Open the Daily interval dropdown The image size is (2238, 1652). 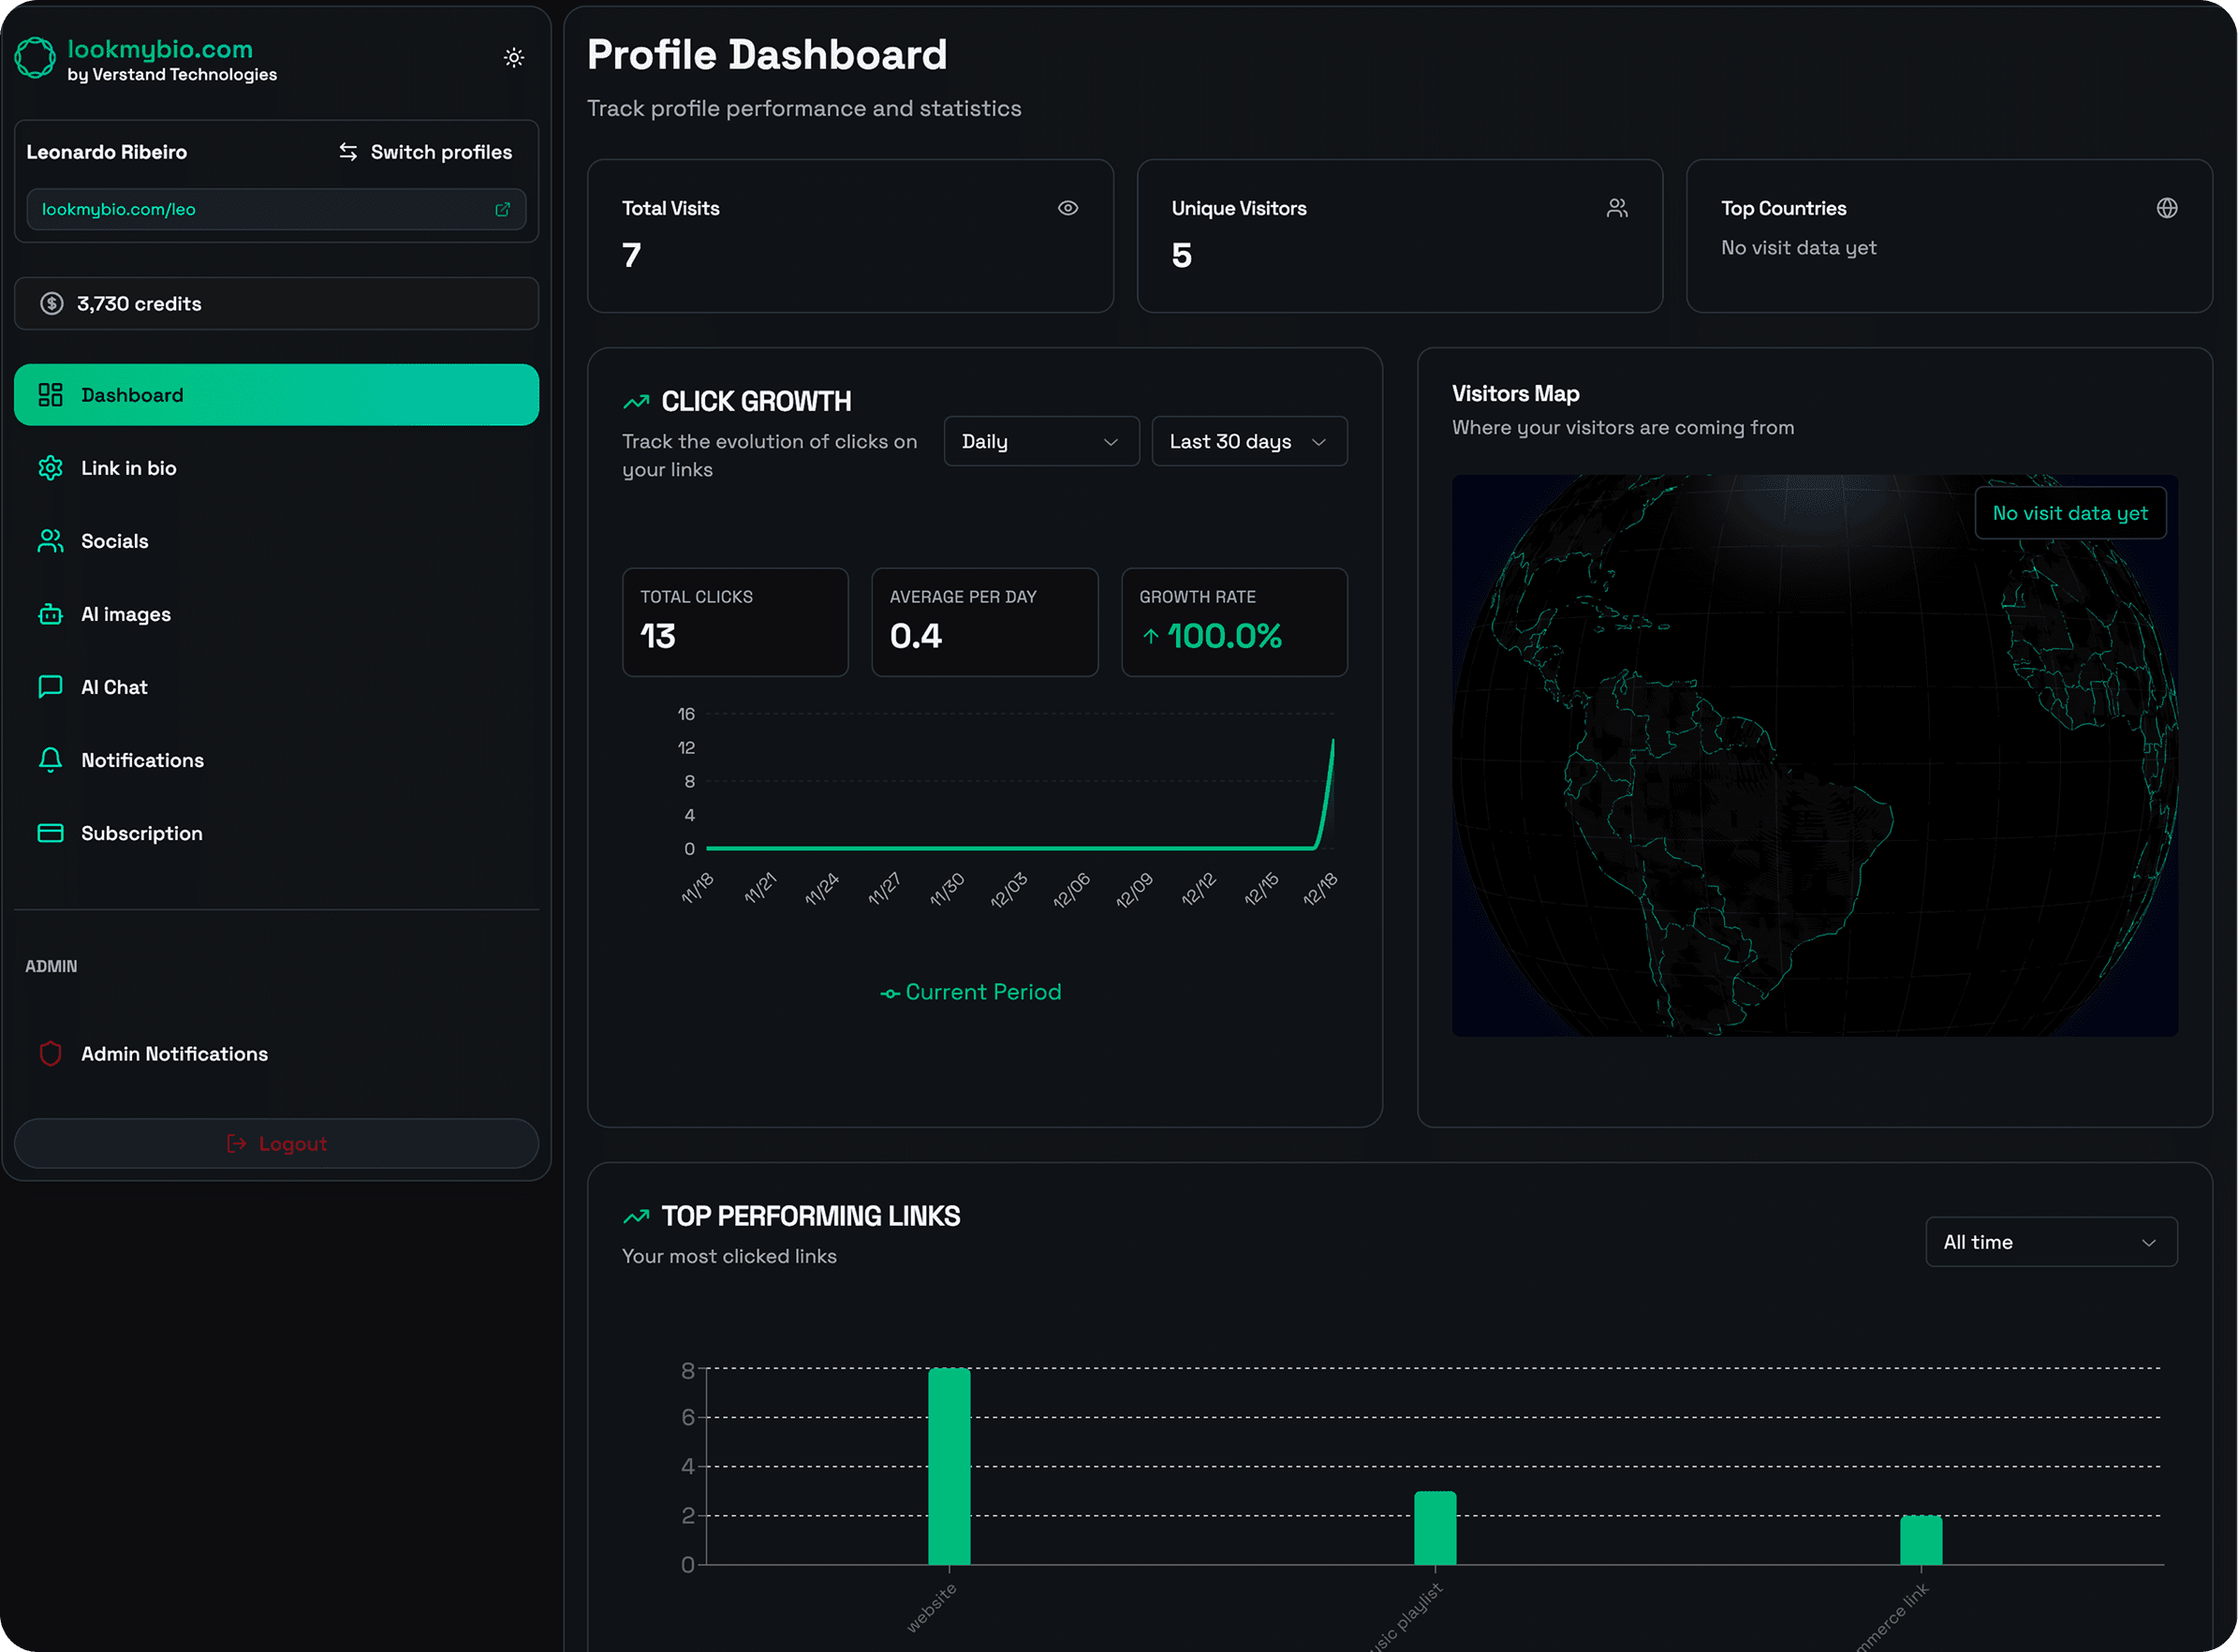pyautogui.click(x=1040, y=442)
